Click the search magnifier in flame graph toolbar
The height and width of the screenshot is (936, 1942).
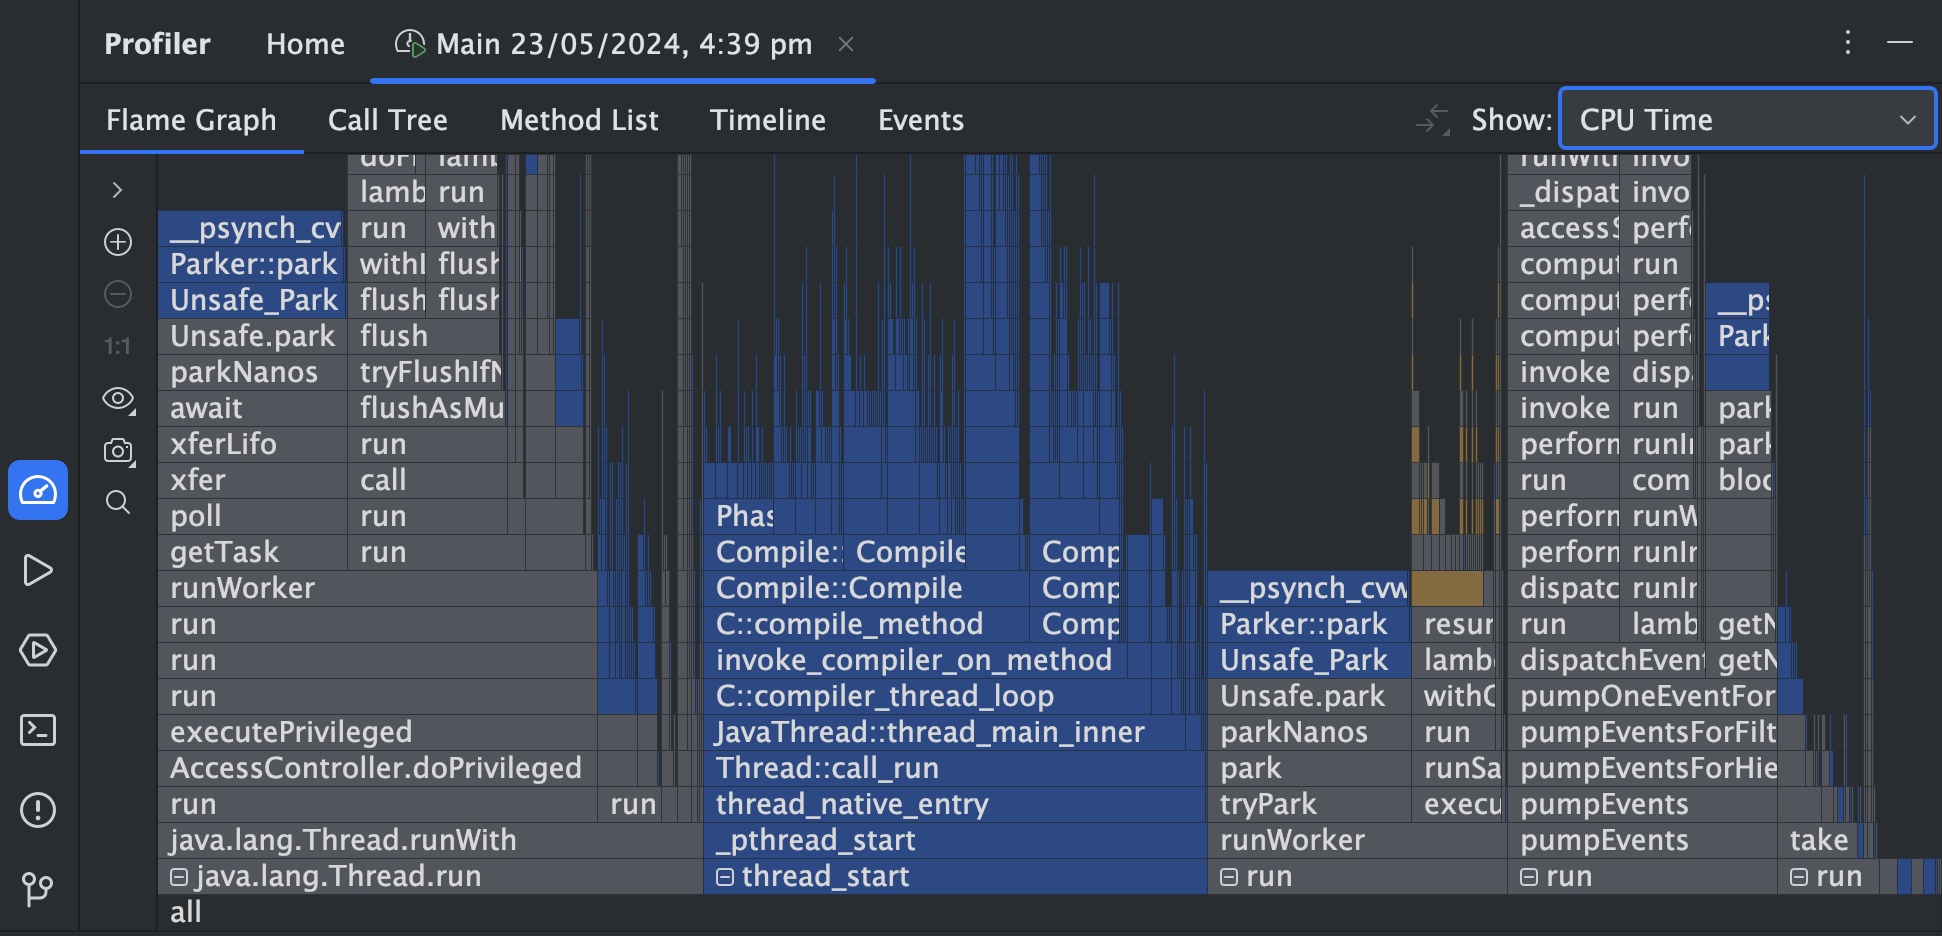[x=117, y=502]
